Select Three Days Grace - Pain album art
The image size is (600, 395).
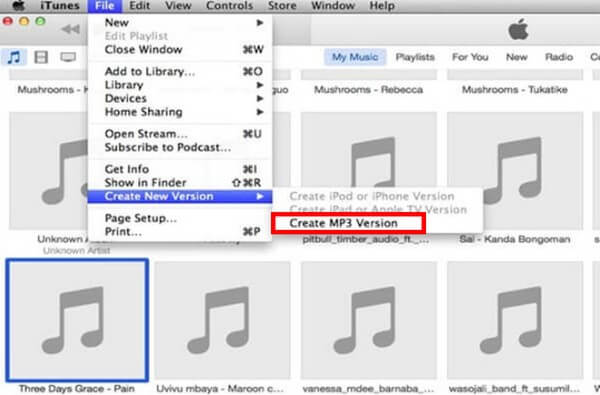pos(77,320)
